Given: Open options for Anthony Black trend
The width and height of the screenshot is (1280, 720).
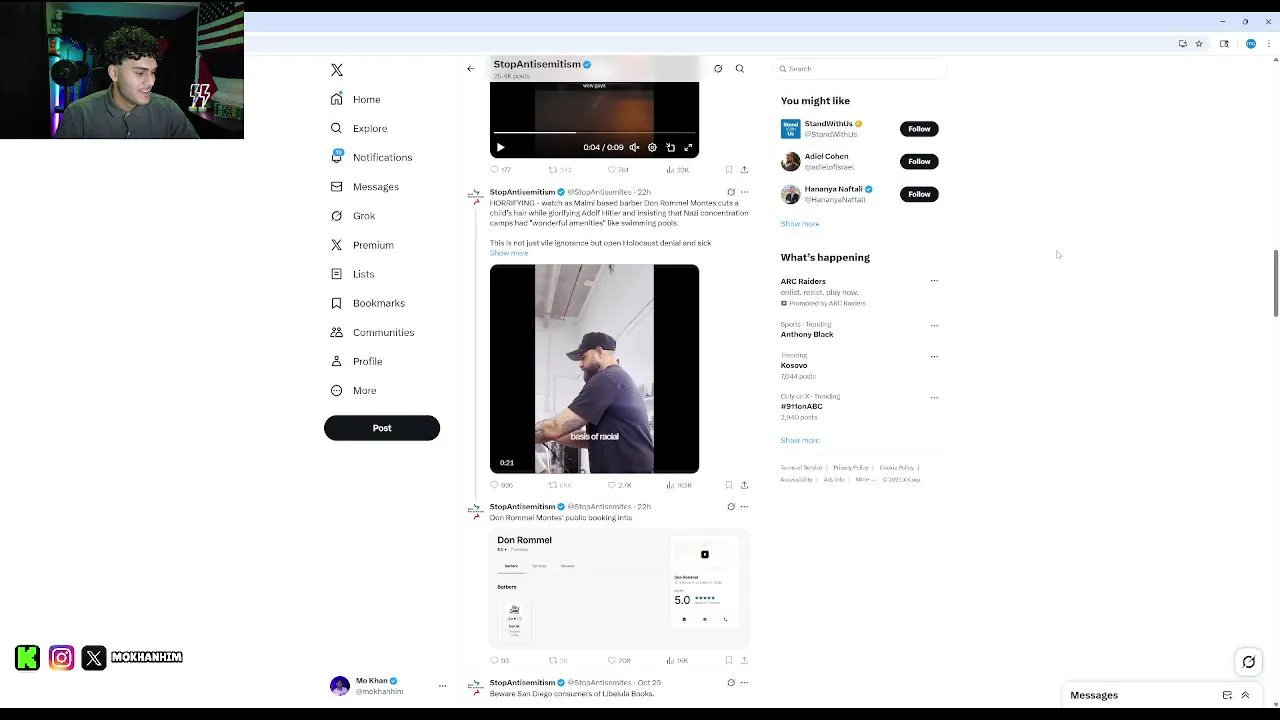Looking at the screenshot, I should click(934, 325).
